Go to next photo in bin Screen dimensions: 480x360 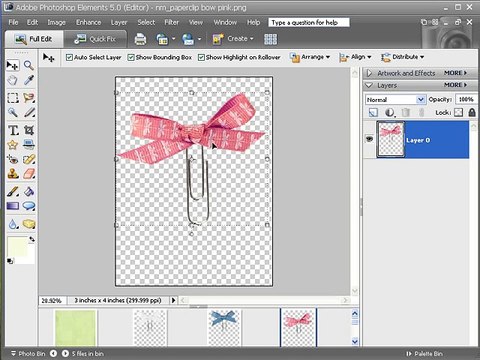[x=65, y=353]
